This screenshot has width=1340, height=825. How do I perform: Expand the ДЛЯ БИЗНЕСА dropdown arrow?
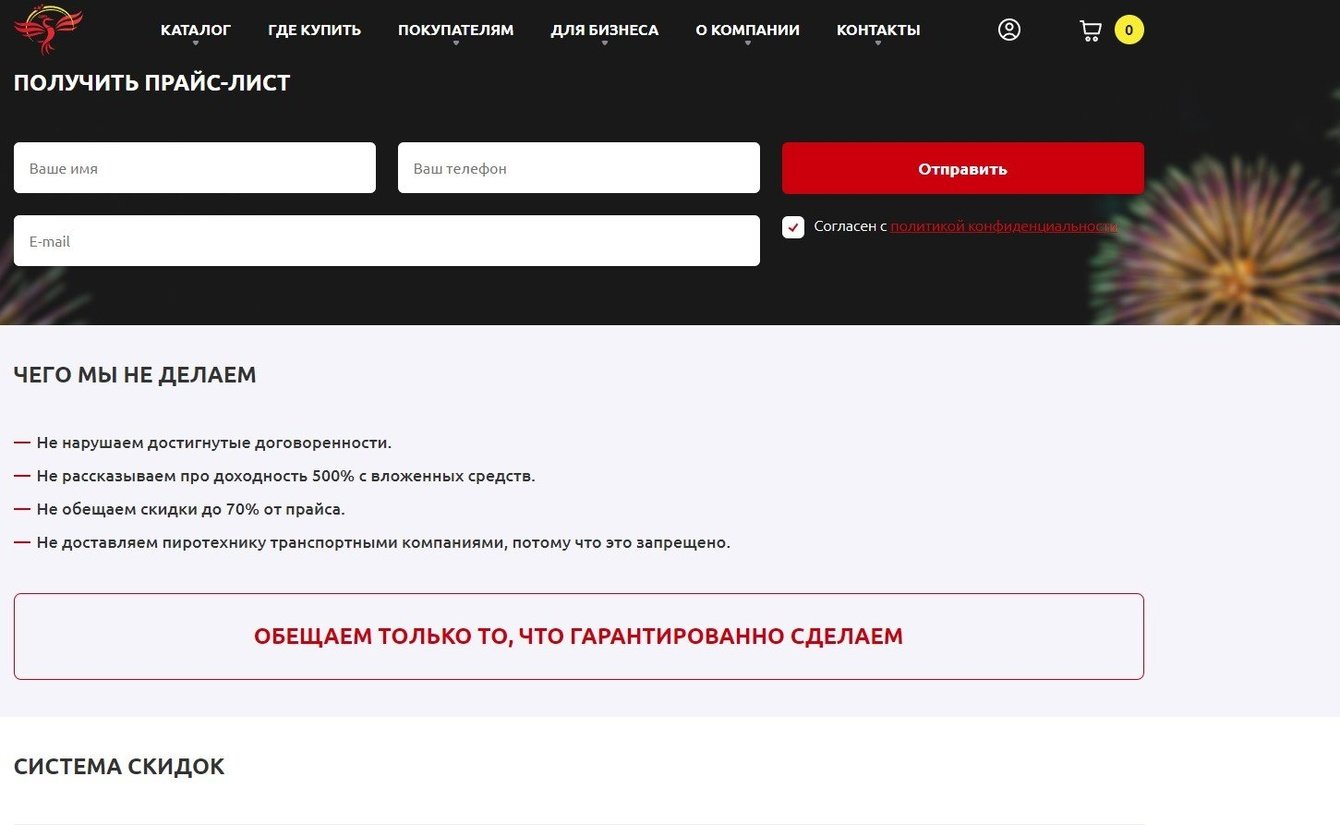(x=605, y=43)
